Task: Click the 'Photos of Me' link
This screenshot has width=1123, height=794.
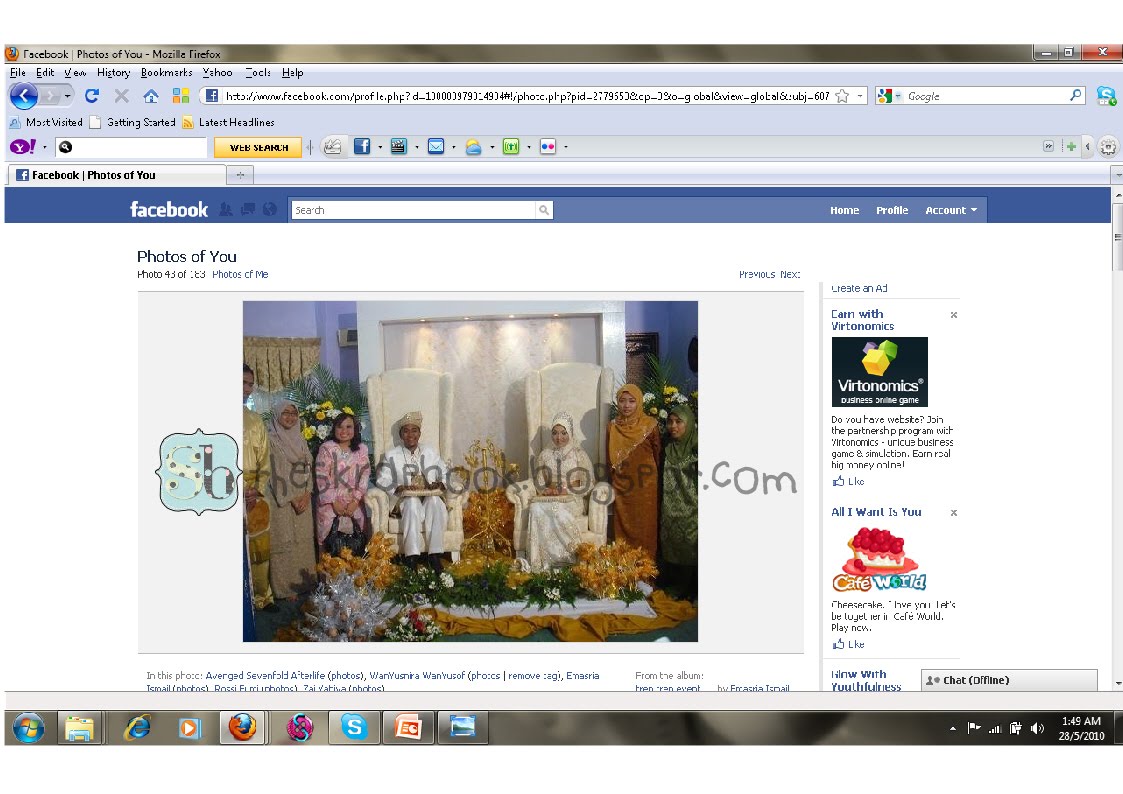Action: (240, 274)
